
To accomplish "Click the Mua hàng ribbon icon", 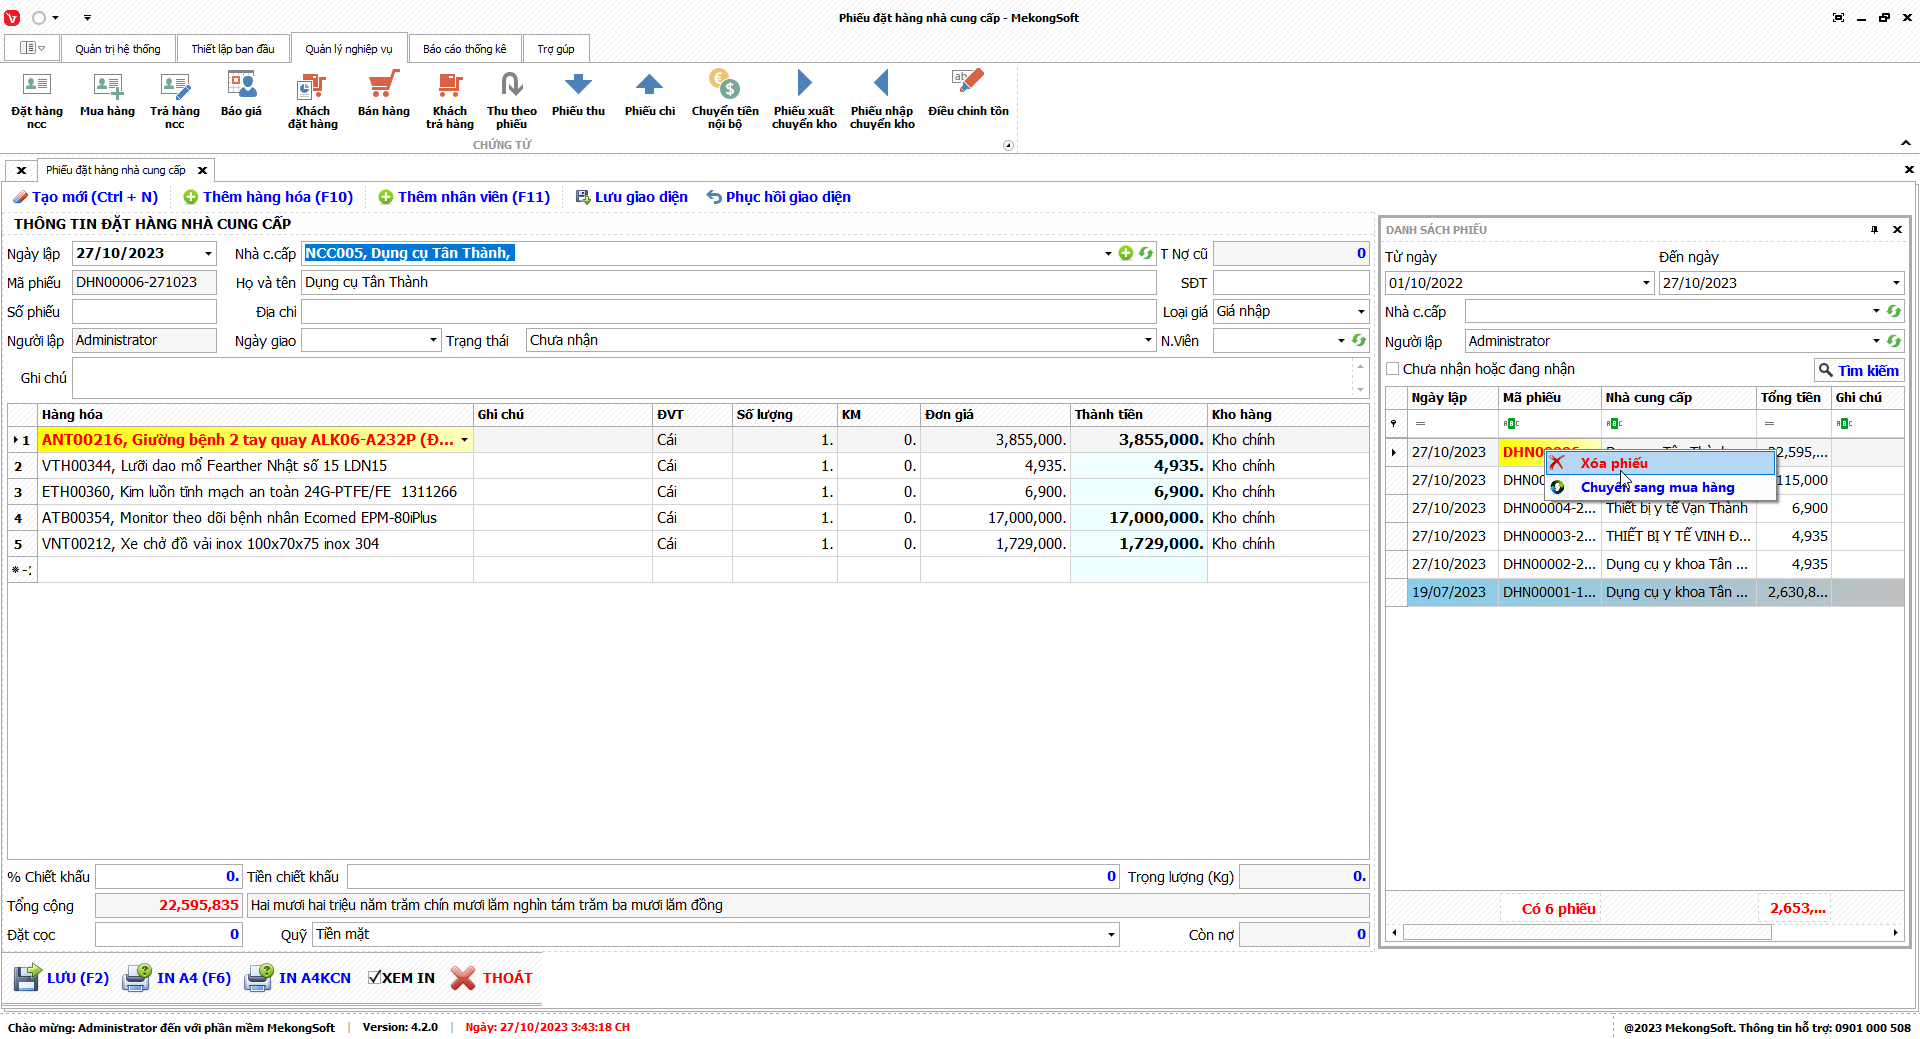I will coord(107,95).
